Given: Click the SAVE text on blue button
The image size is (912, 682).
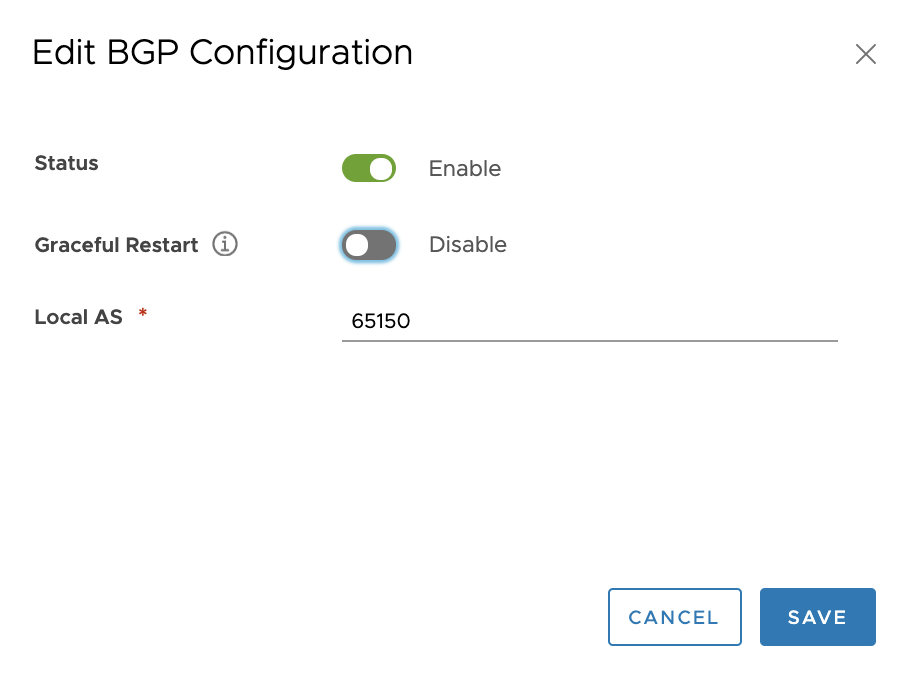Looking at the screenshot, I should (x=817, y=617).
